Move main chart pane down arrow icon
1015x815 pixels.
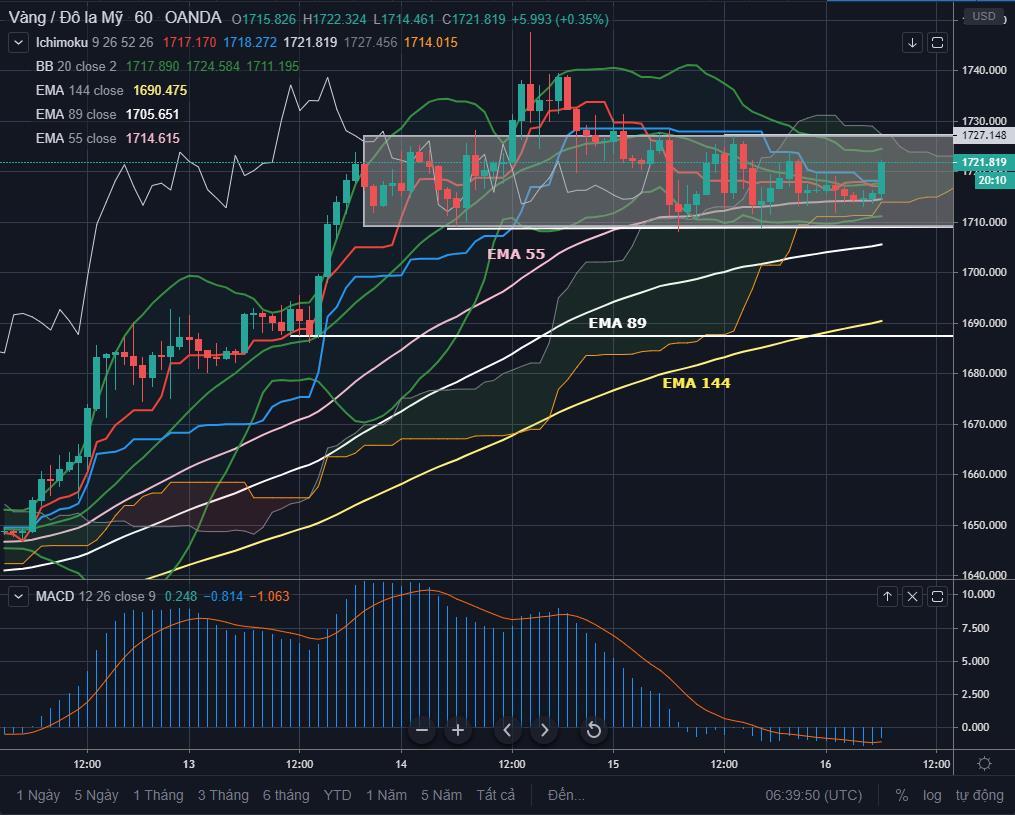click(x=912, y=43)
